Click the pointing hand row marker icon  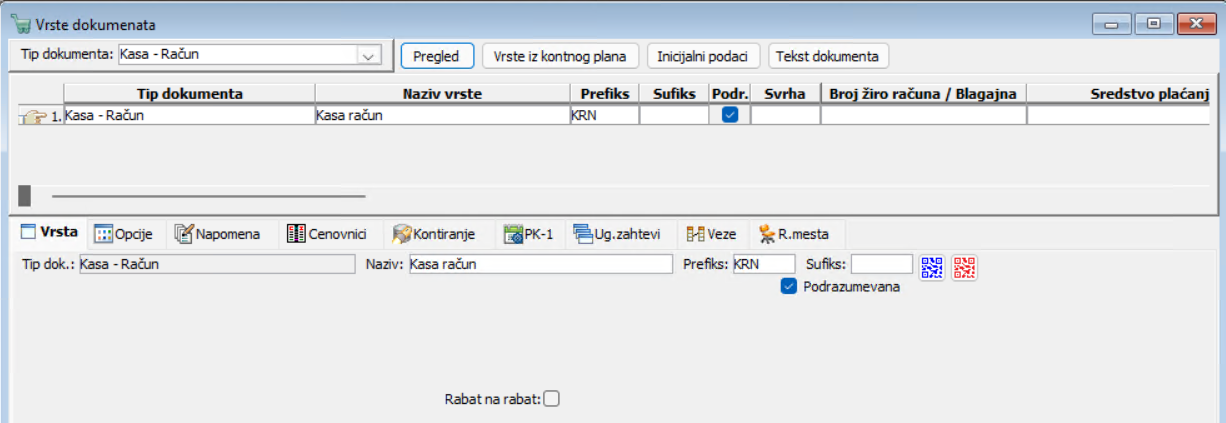click(33, 116)
